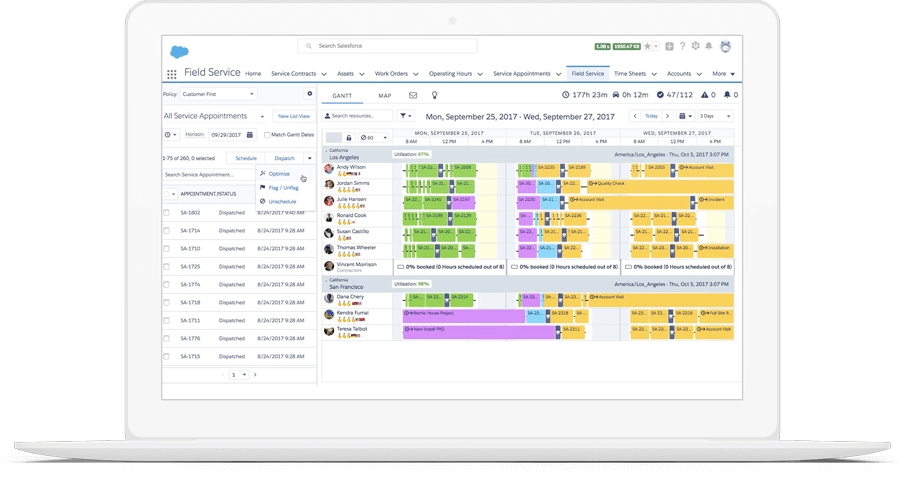
Task: Open the resource filter funnel dropdown
Action: (406, 116)
